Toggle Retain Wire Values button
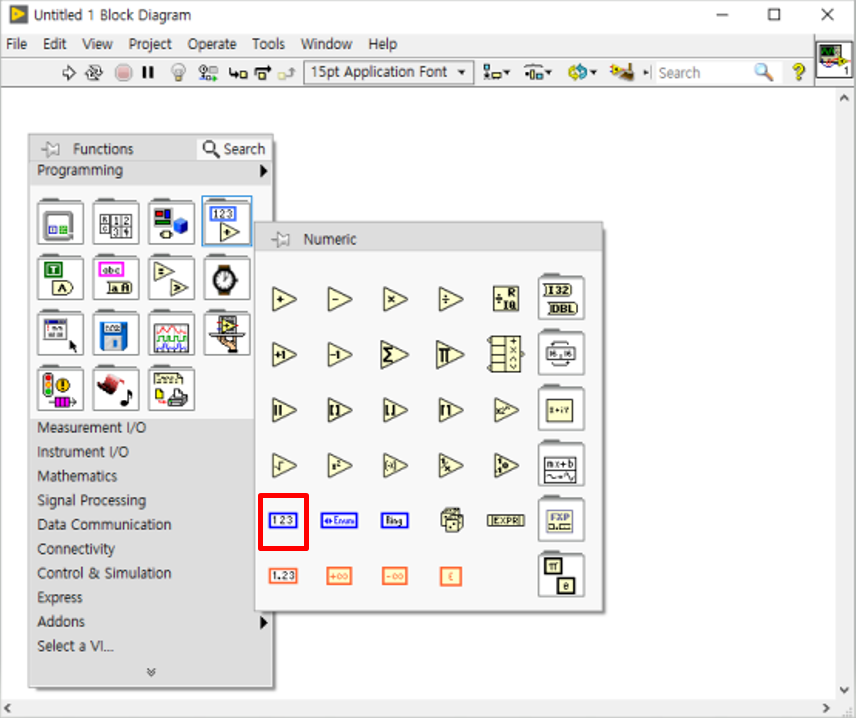The image size is (856, 718). 208,73
